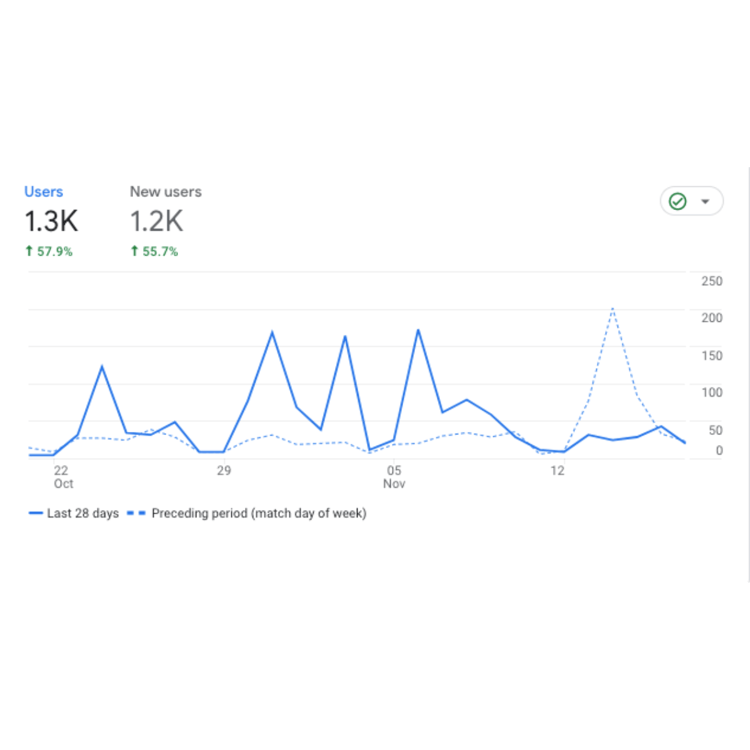Switch to the Users metric tab
Screen dimensions: 750x750
point(44,192)
